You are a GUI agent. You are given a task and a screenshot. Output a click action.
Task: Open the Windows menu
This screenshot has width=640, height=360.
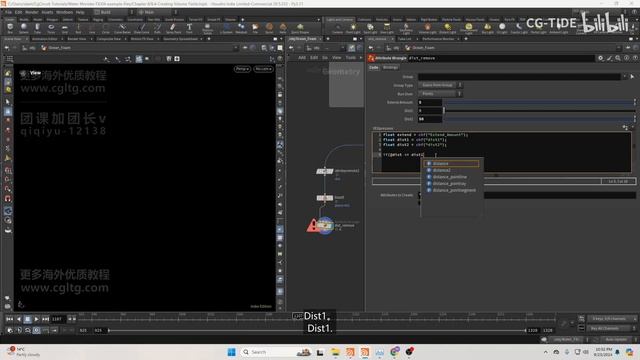64,12
